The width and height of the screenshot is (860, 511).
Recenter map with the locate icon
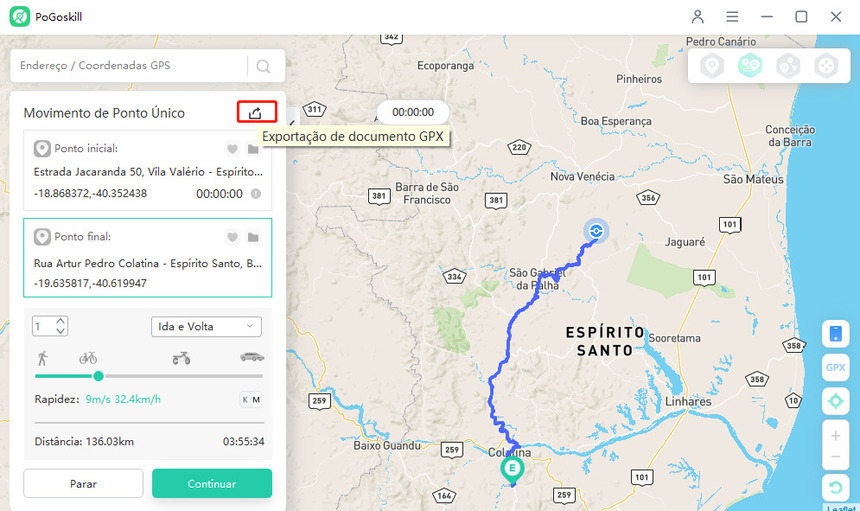(x=835, y=401)
